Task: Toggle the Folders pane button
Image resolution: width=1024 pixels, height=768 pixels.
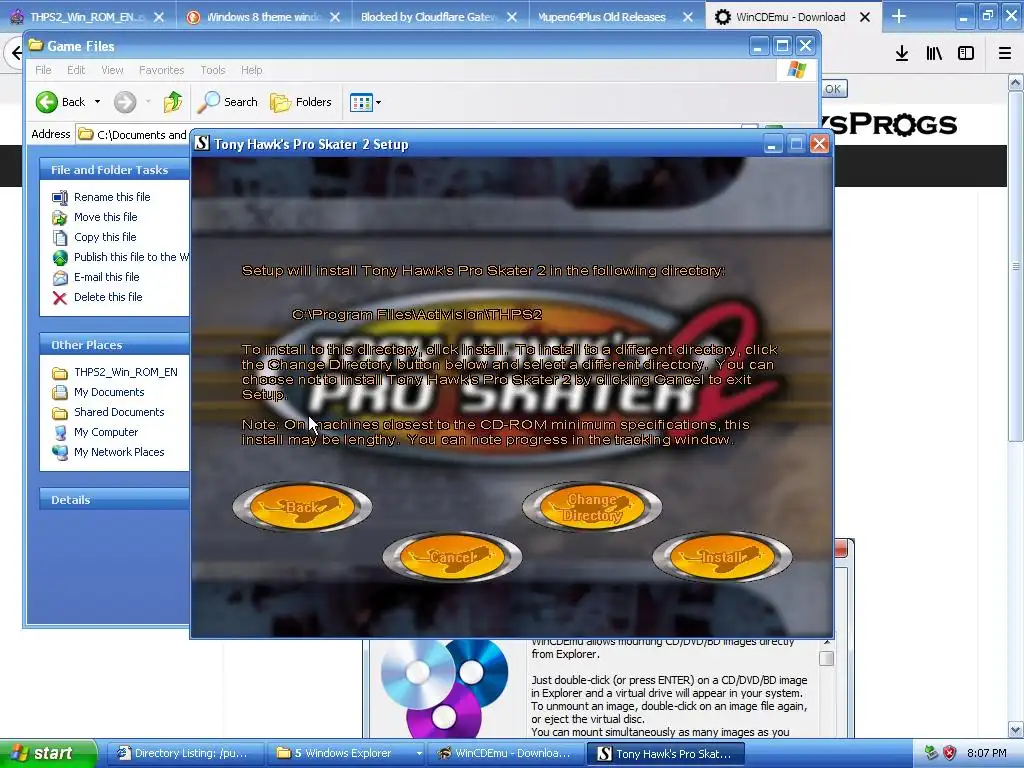Action: [x=301, y=102]
